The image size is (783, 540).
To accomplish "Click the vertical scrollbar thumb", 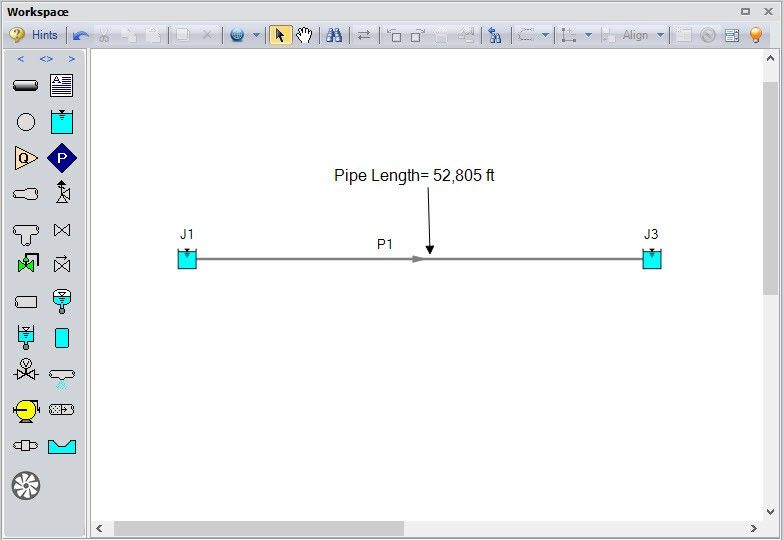I will point(771,188).
